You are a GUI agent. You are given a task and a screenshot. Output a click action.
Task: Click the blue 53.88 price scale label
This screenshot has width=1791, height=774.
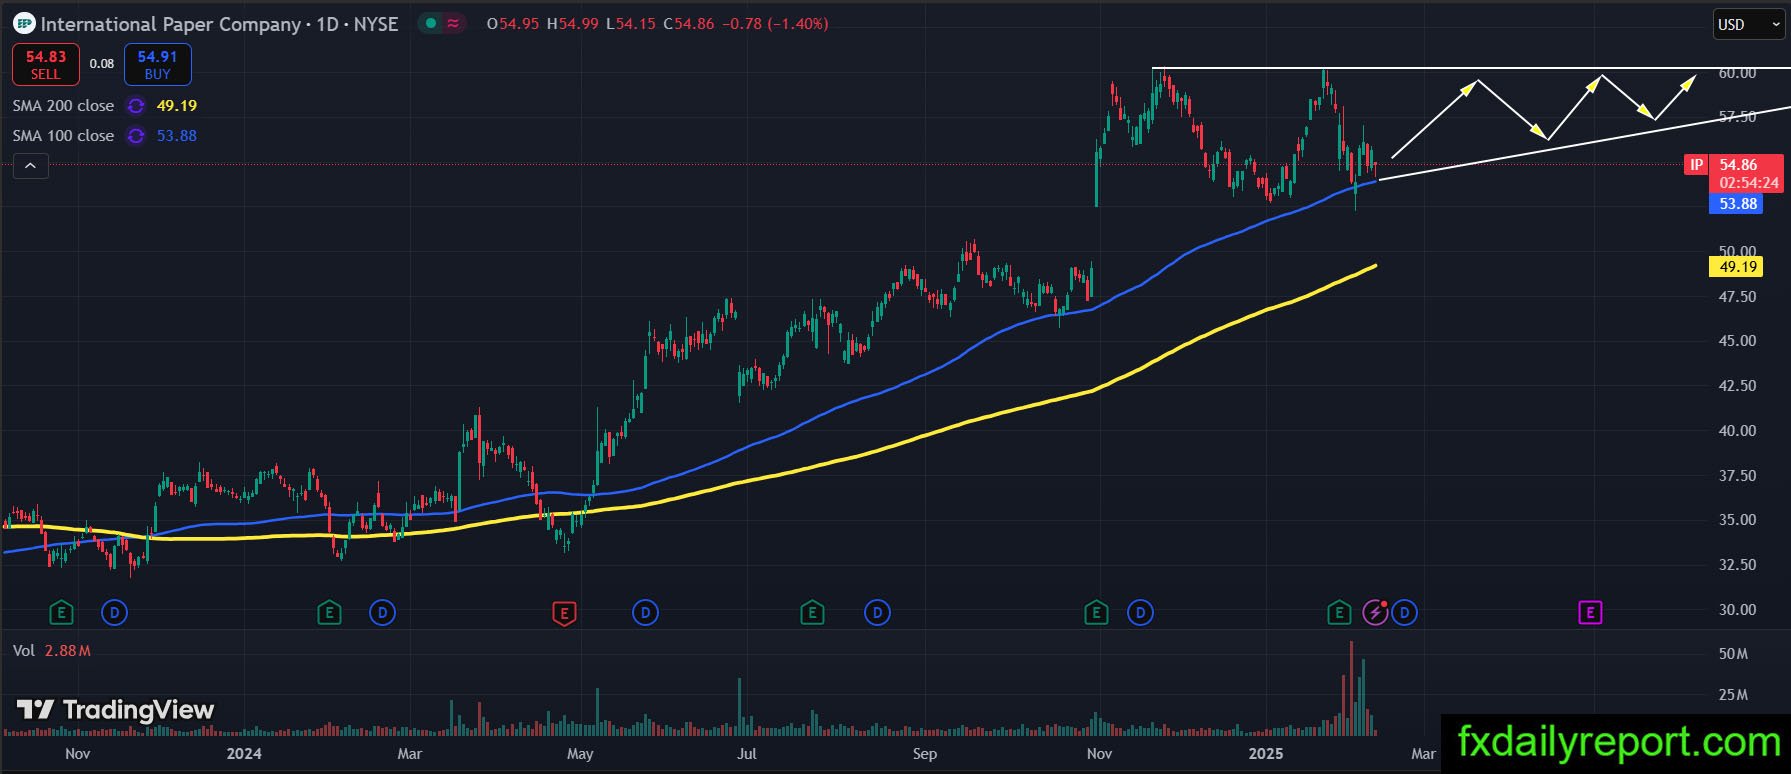1738,204
